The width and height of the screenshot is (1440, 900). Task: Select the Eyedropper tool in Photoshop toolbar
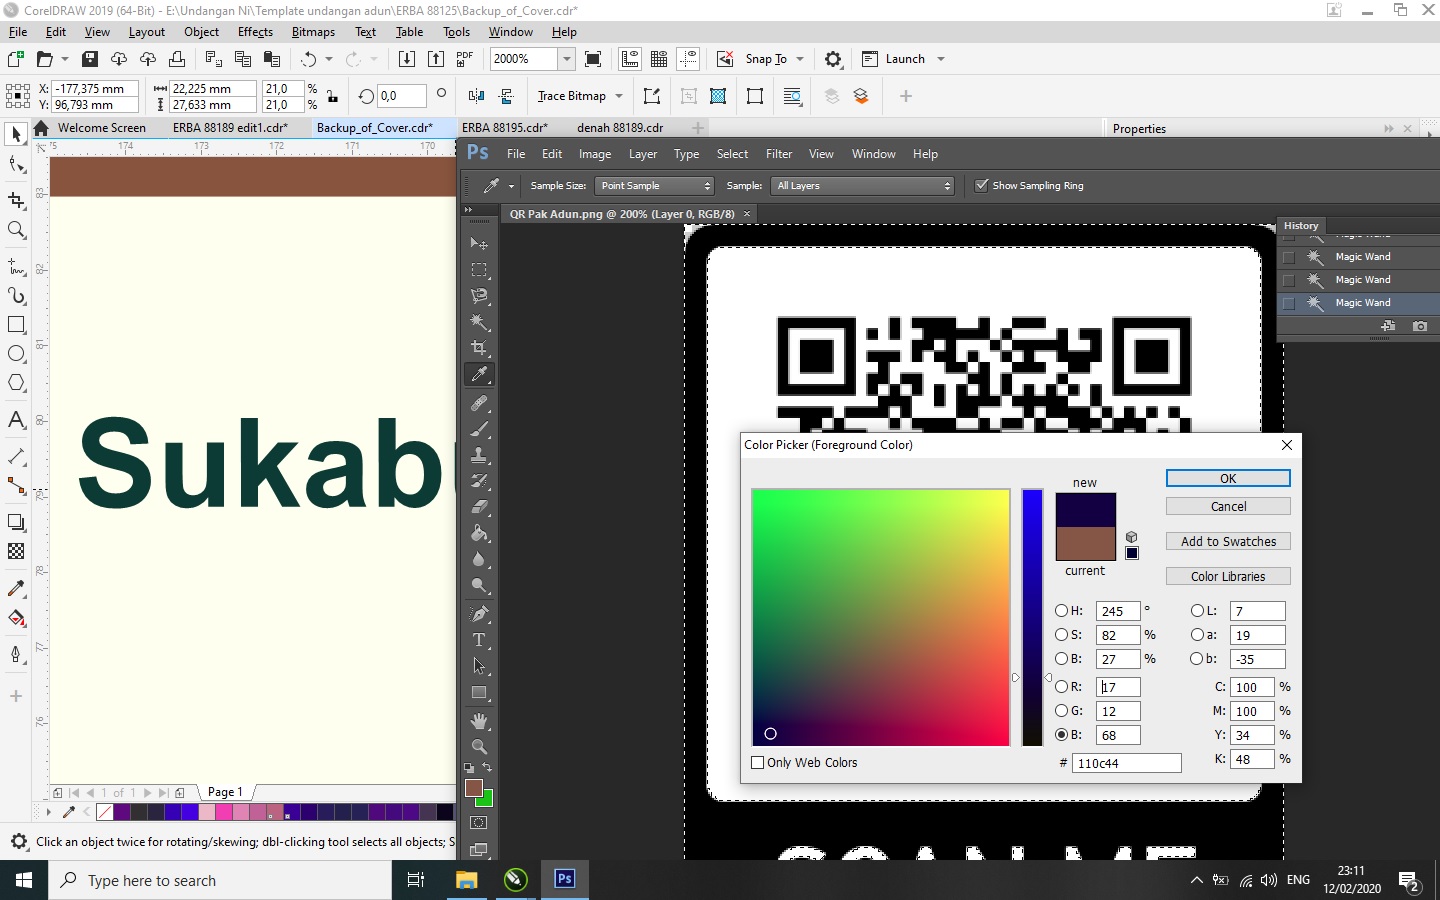(480, 375)
